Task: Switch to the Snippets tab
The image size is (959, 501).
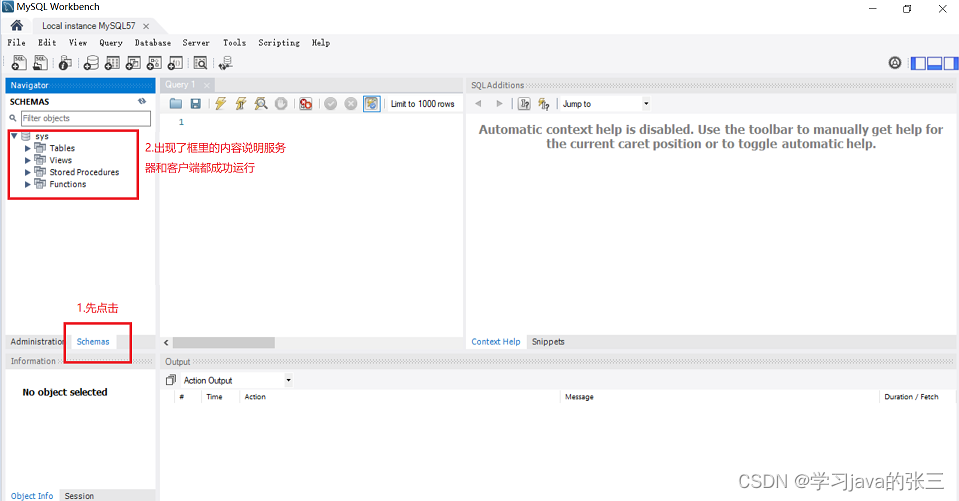Action: [548, 341]
